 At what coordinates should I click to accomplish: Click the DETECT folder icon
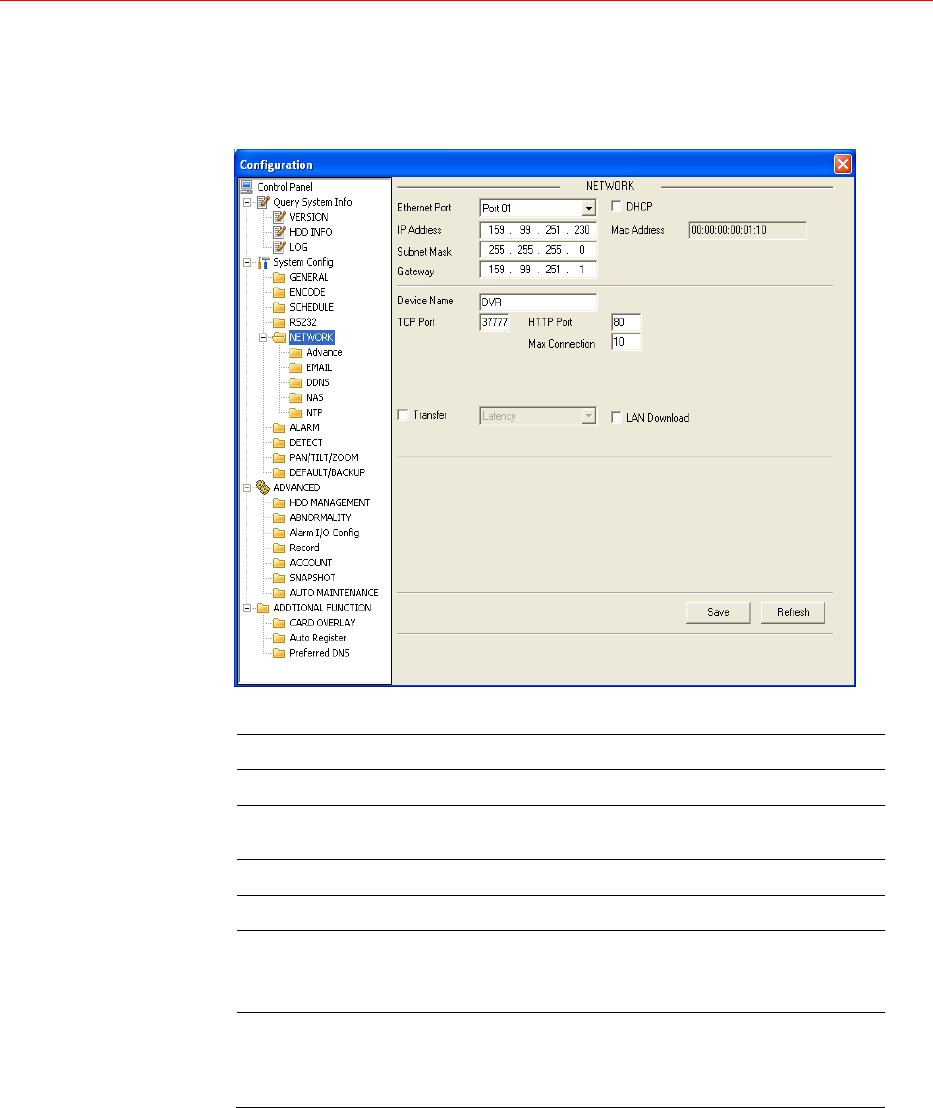279,442
